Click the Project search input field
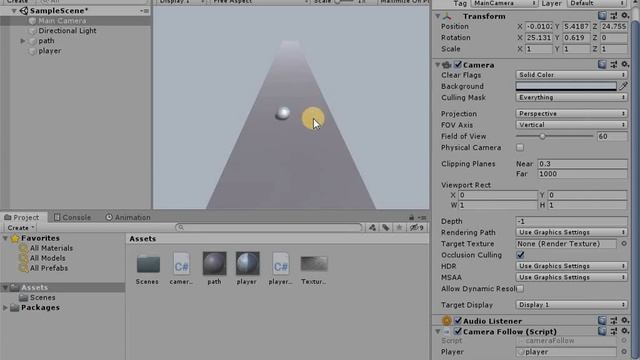Viewport: 640px width, 360px height. pyautogui.click(x=269, y=228)
